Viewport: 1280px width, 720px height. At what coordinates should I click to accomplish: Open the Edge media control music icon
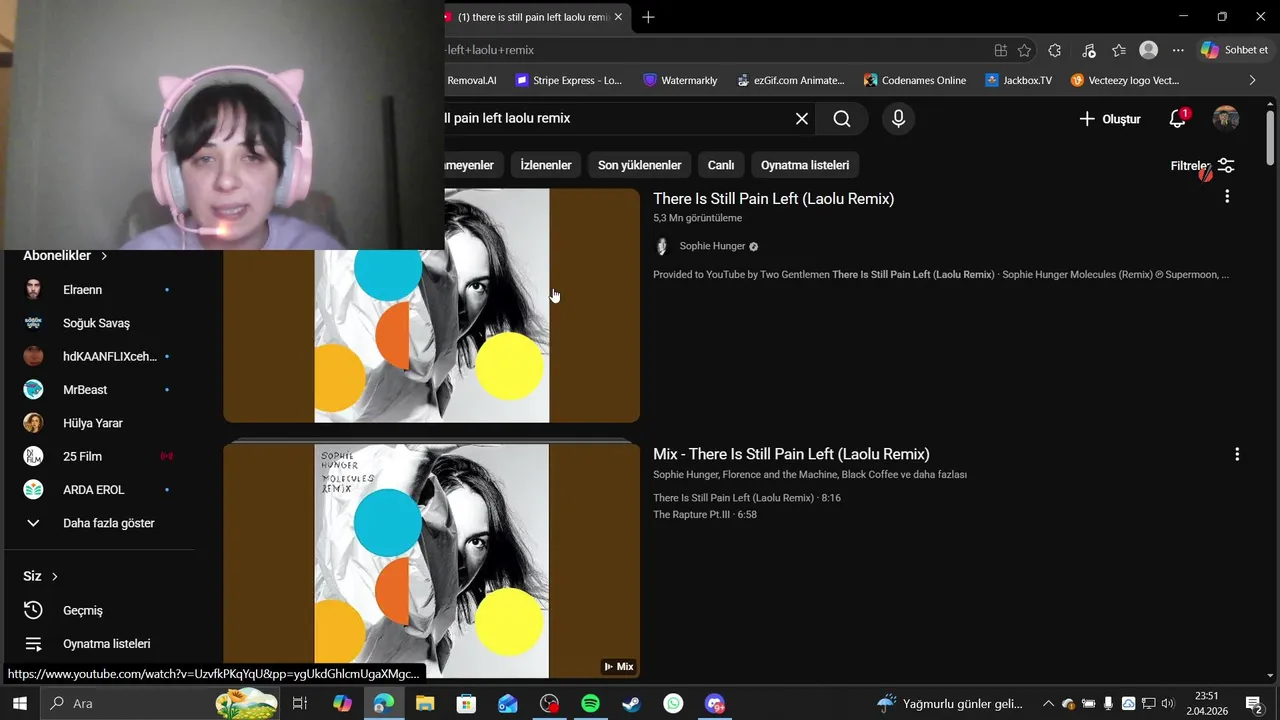[1089, 50]
